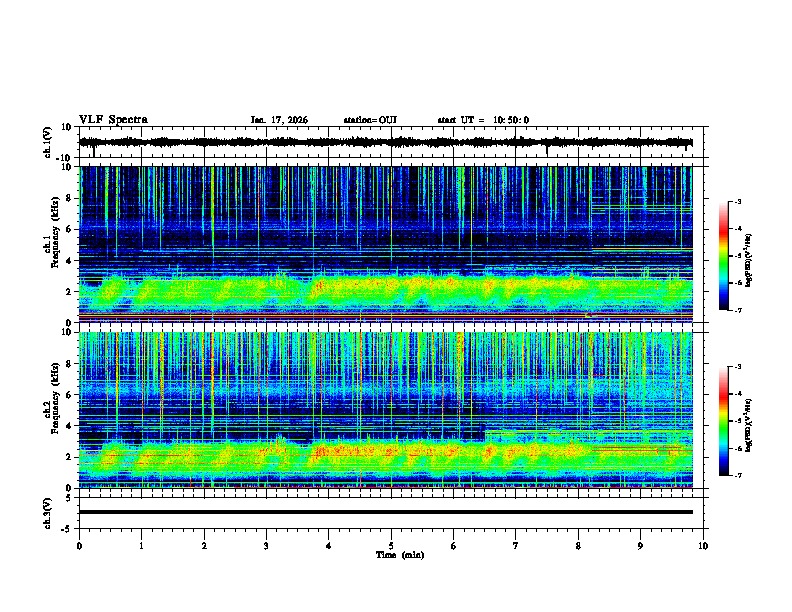Click the "6" kHz tick on ch.2 frequency axis
Screen dimensions: 792x612
click(69, 395)
